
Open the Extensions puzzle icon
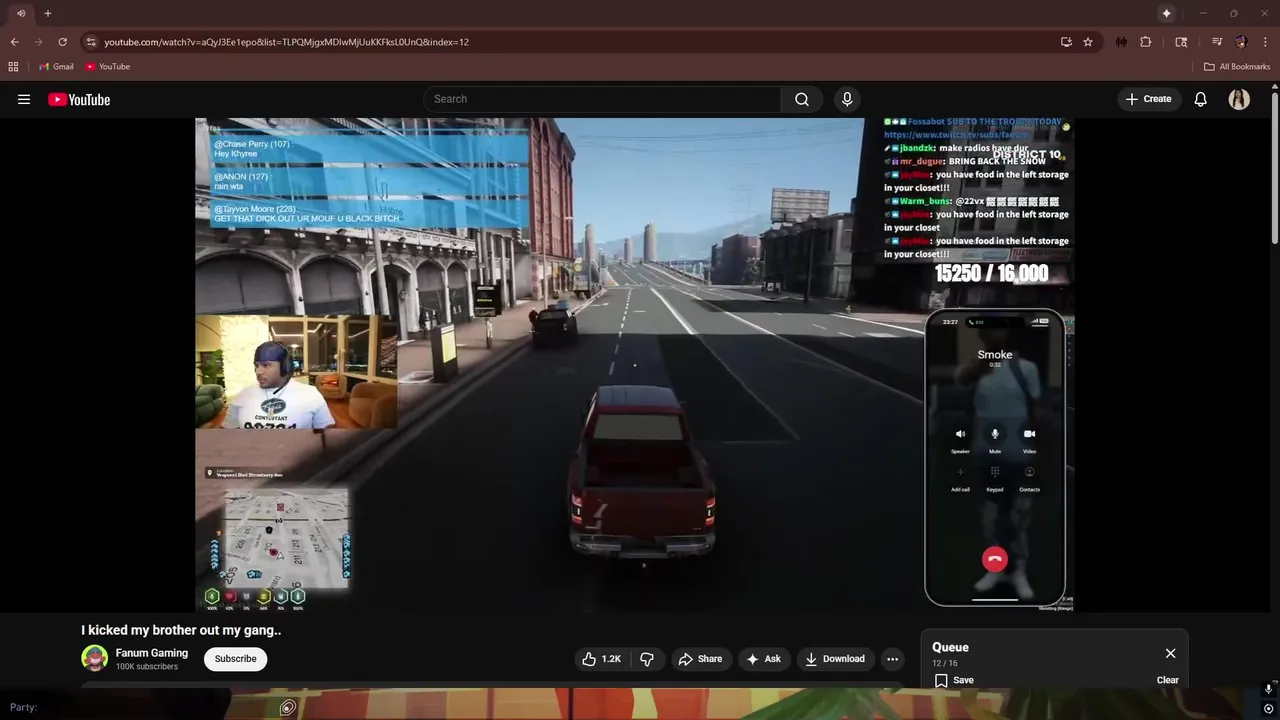[x=1146, y=42]
